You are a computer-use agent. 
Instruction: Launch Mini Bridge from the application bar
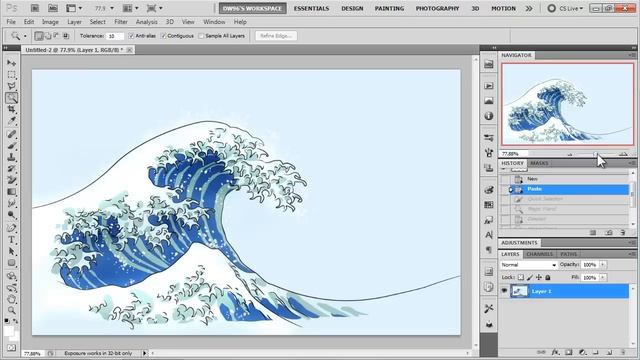pos(53,8)
